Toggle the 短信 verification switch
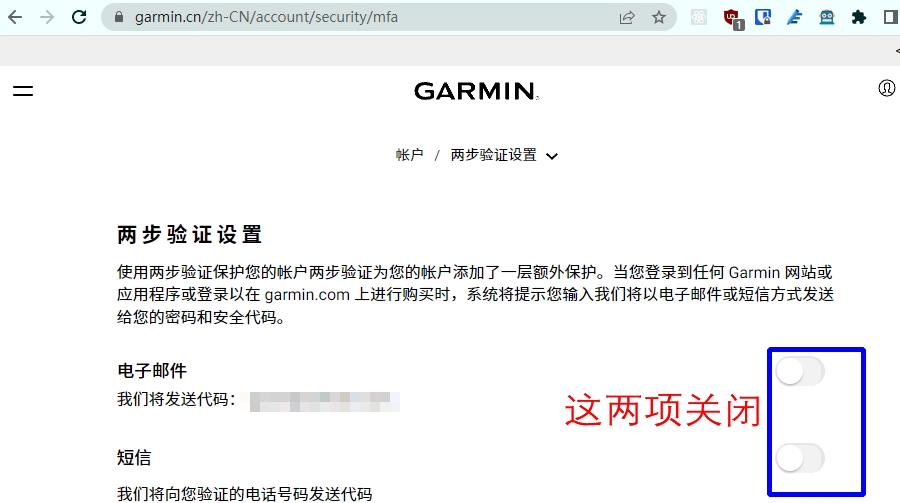 coord(800,458)
